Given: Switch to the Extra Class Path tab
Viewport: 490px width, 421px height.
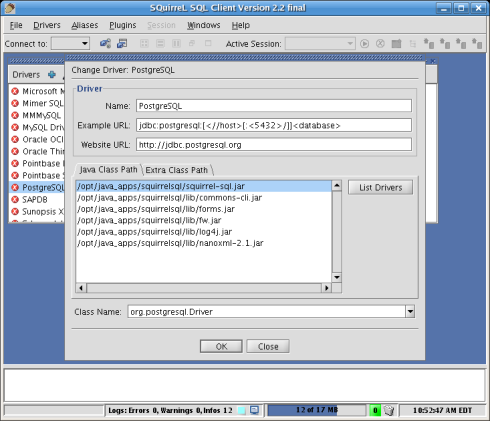Looking at the screenshot, I should [177, 170].
